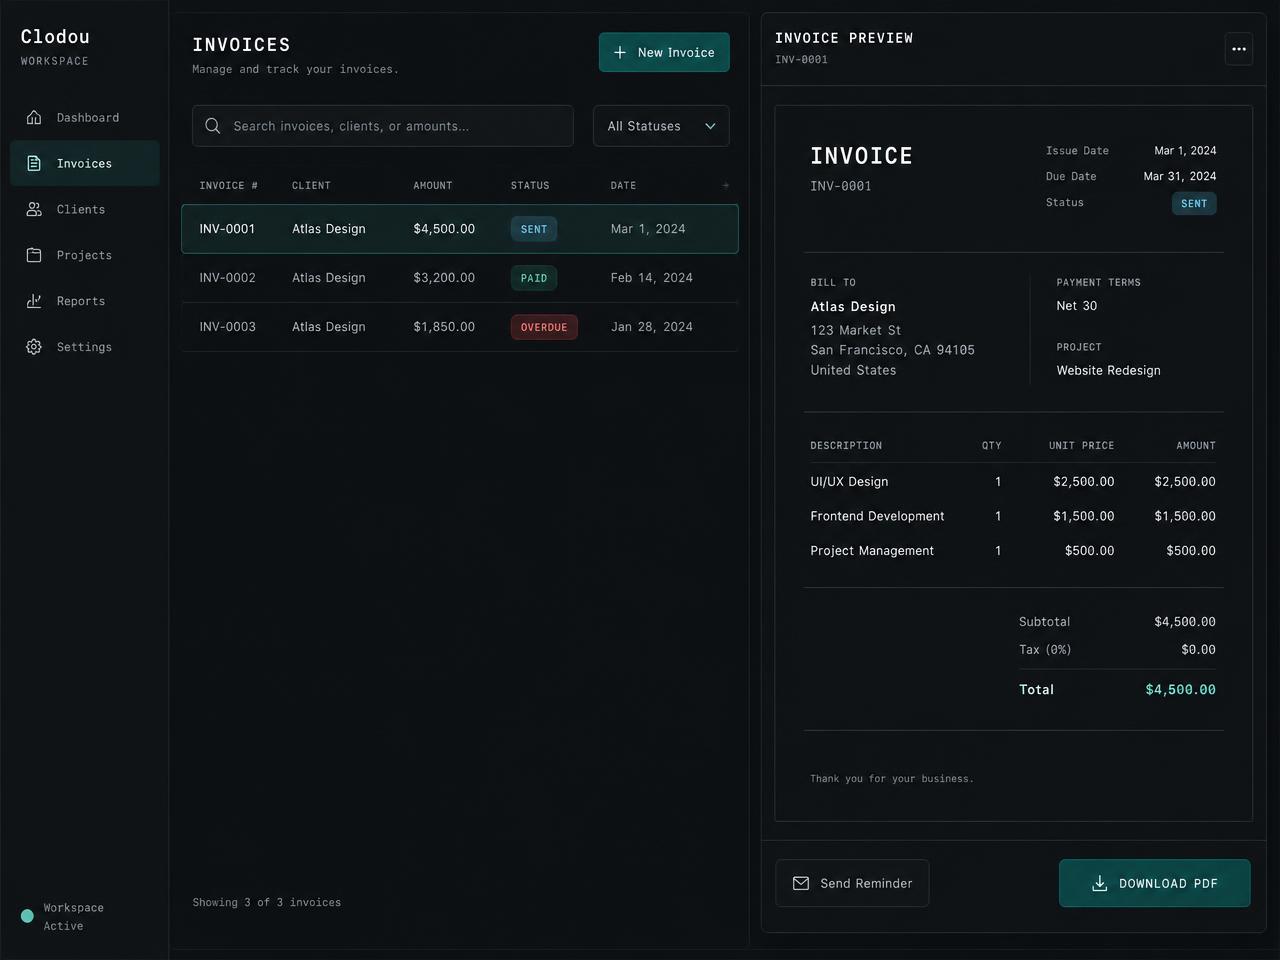Open the Dashboard house icon in sidebar
Image resolution: width=1280 pixels, height=960 pixels.
(34, 118)
